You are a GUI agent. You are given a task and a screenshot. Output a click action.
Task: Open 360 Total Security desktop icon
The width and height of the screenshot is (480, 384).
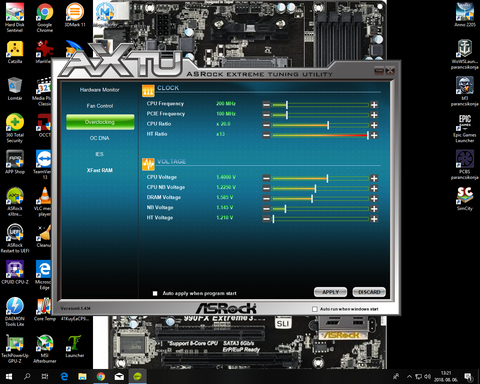15,128
